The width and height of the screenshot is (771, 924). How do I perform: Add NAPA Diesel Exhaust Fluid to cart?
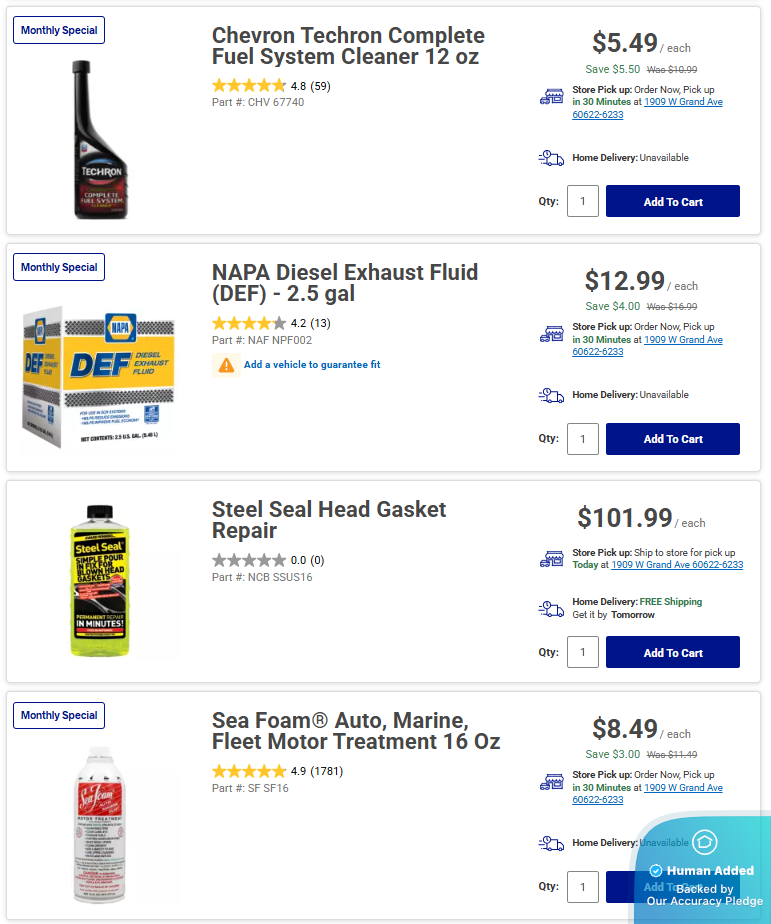point(672,438)
